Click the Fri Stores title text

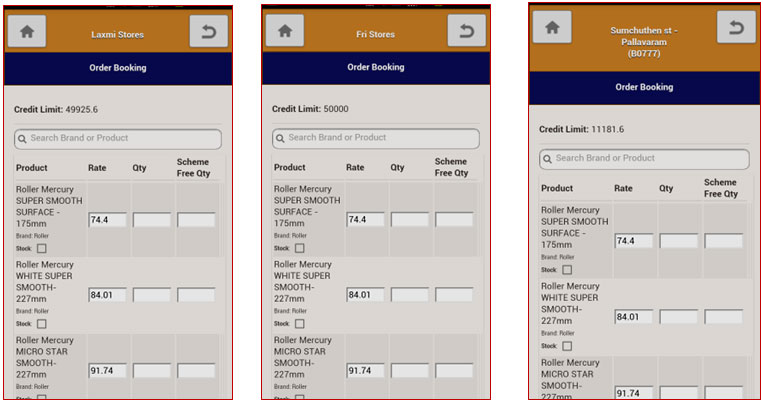376,34
